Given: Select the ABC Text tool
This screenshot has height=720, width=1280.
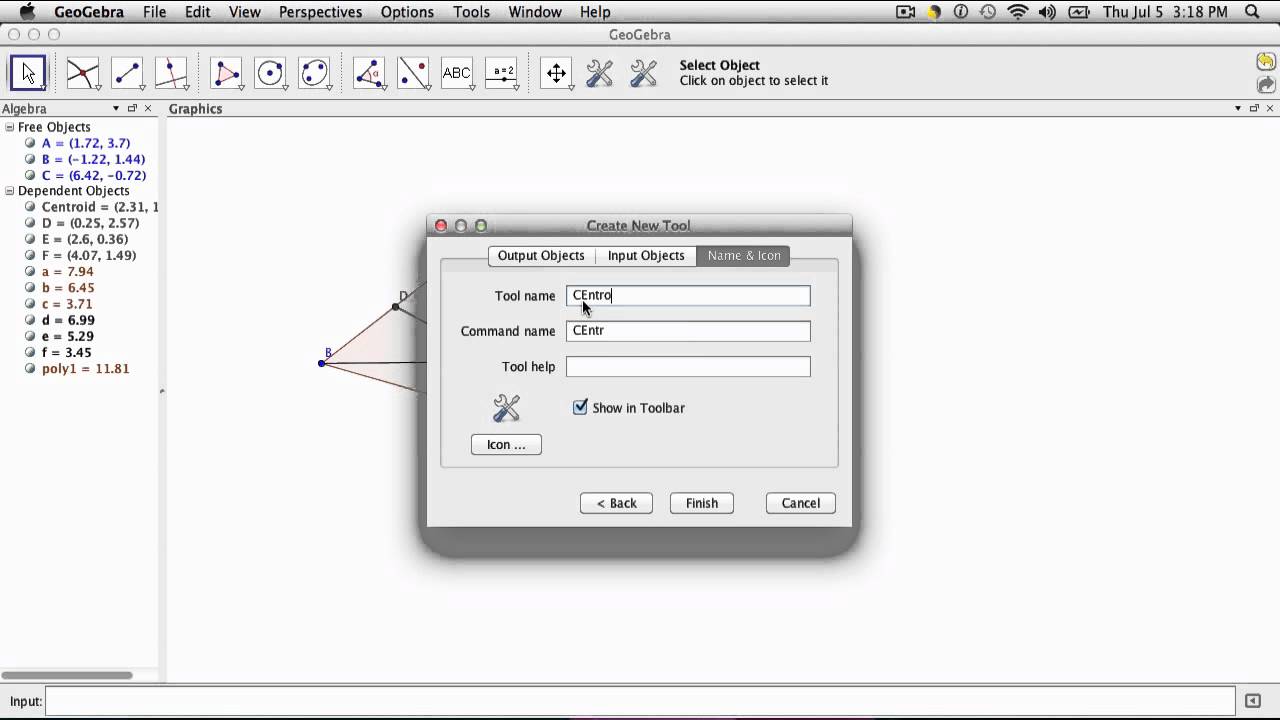Looking at the screenshot, I should 458,73.
